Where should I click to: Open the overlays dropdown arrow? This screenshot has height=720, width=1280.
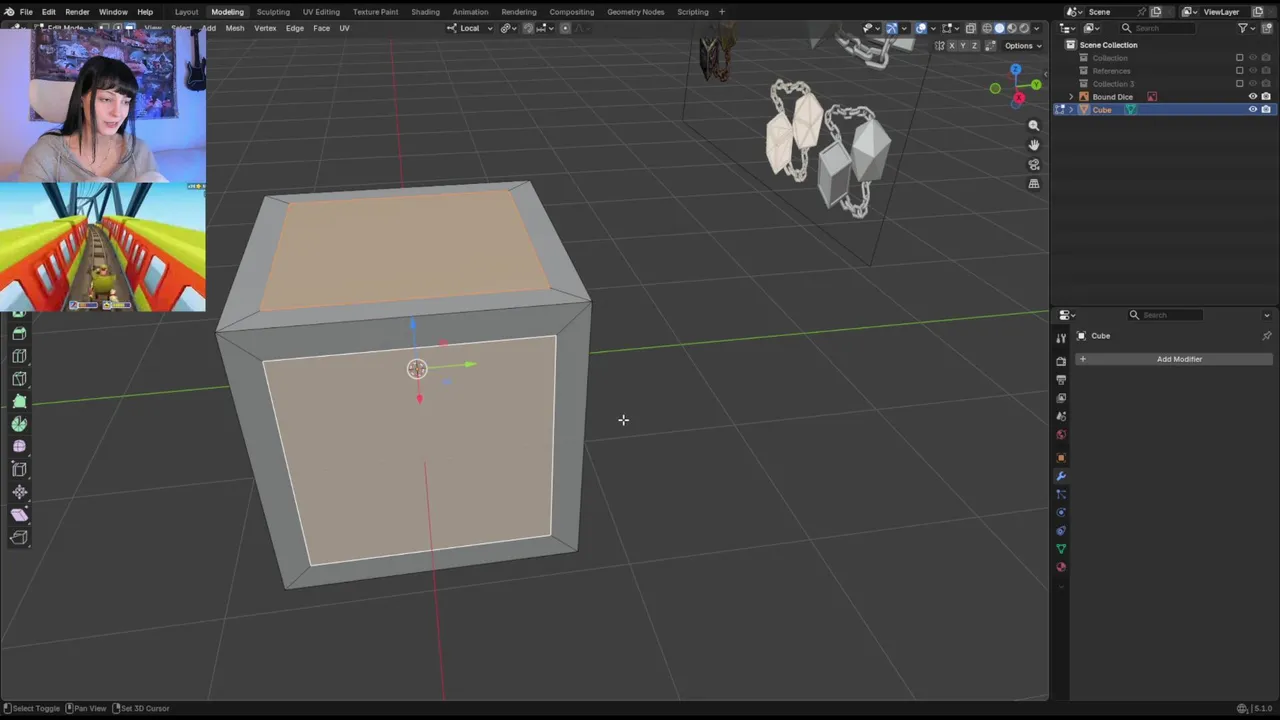pyautogui.click(x=933, y=28)
